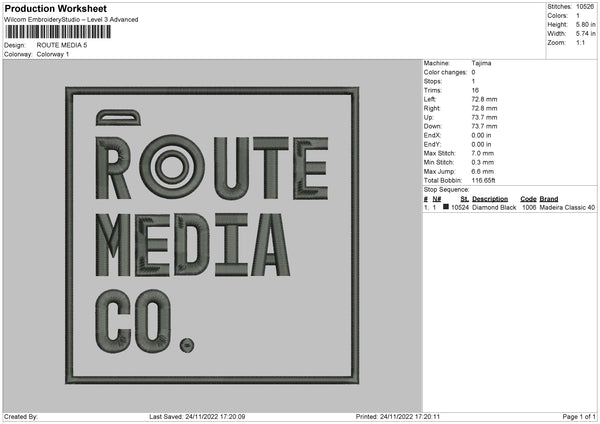Viewport: 600px width, 424px height.
Task: Click the Down value 73.7 mm
Action: (x=484, y=126)
